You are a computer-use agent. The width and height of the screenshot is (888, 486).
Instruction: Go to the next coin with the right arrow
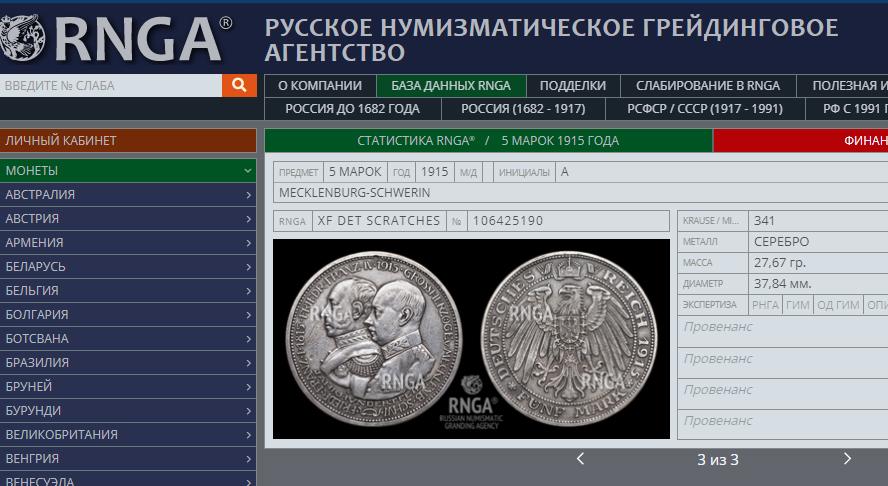tap(847, 459)
